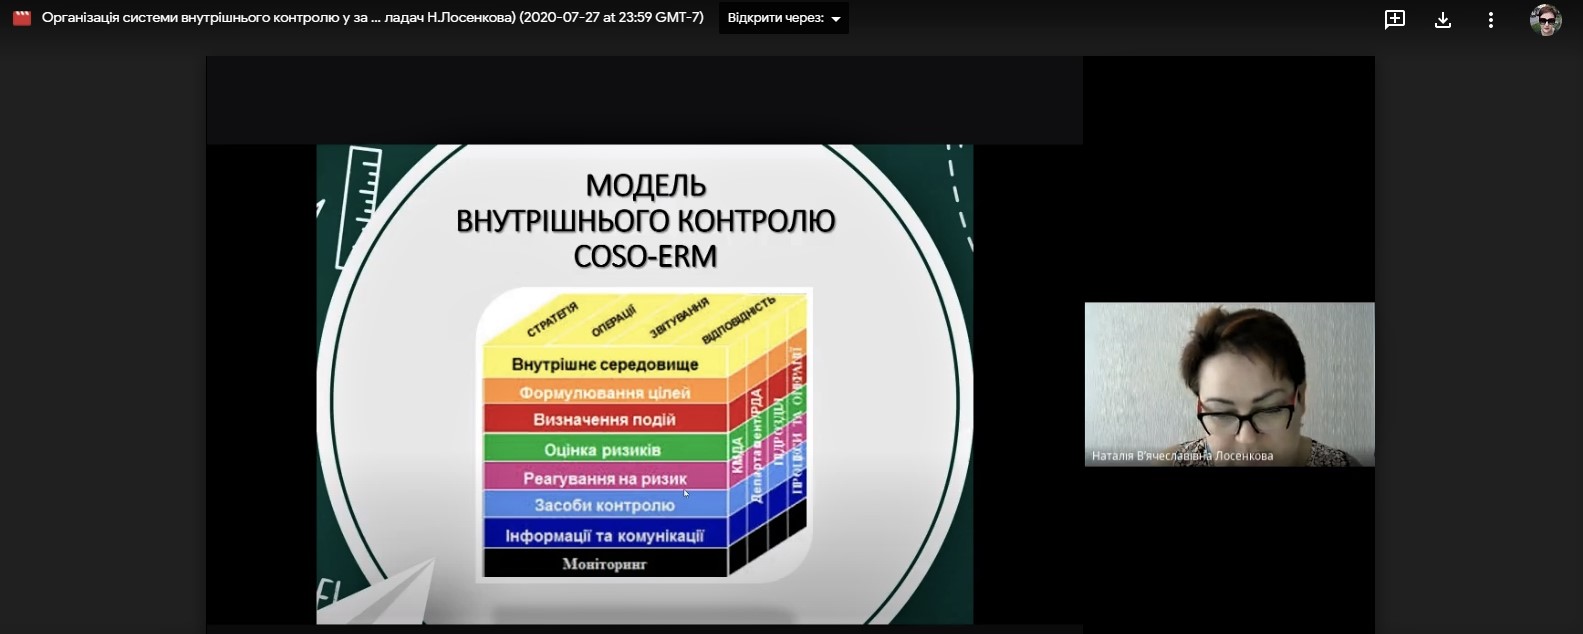
Task: Click the slide heading 'COSO-ERM'
Action: 645,256
